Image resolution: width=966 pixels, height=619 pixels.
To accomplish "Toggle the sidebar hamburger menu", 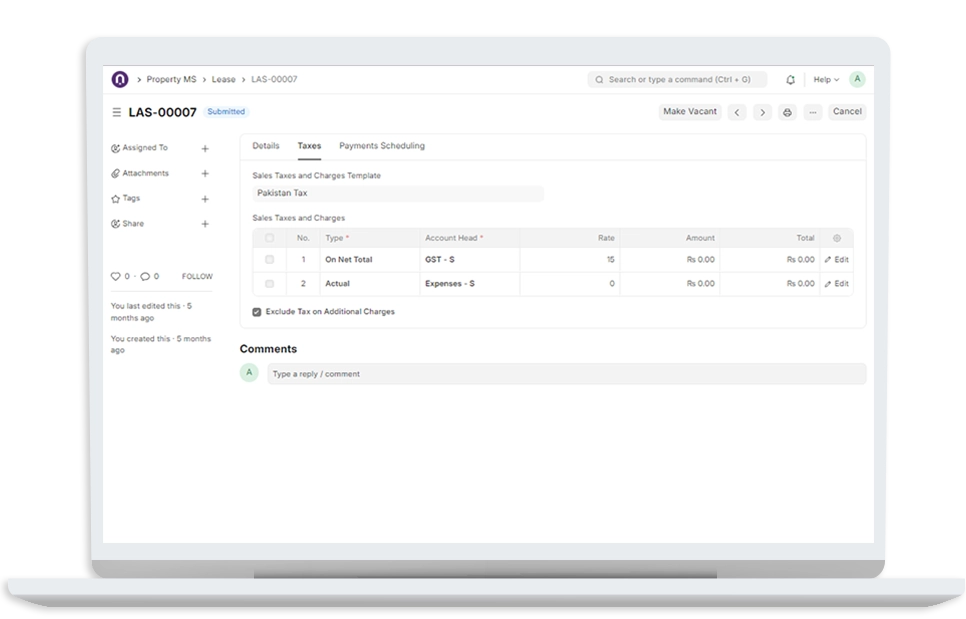I will 117,113.
